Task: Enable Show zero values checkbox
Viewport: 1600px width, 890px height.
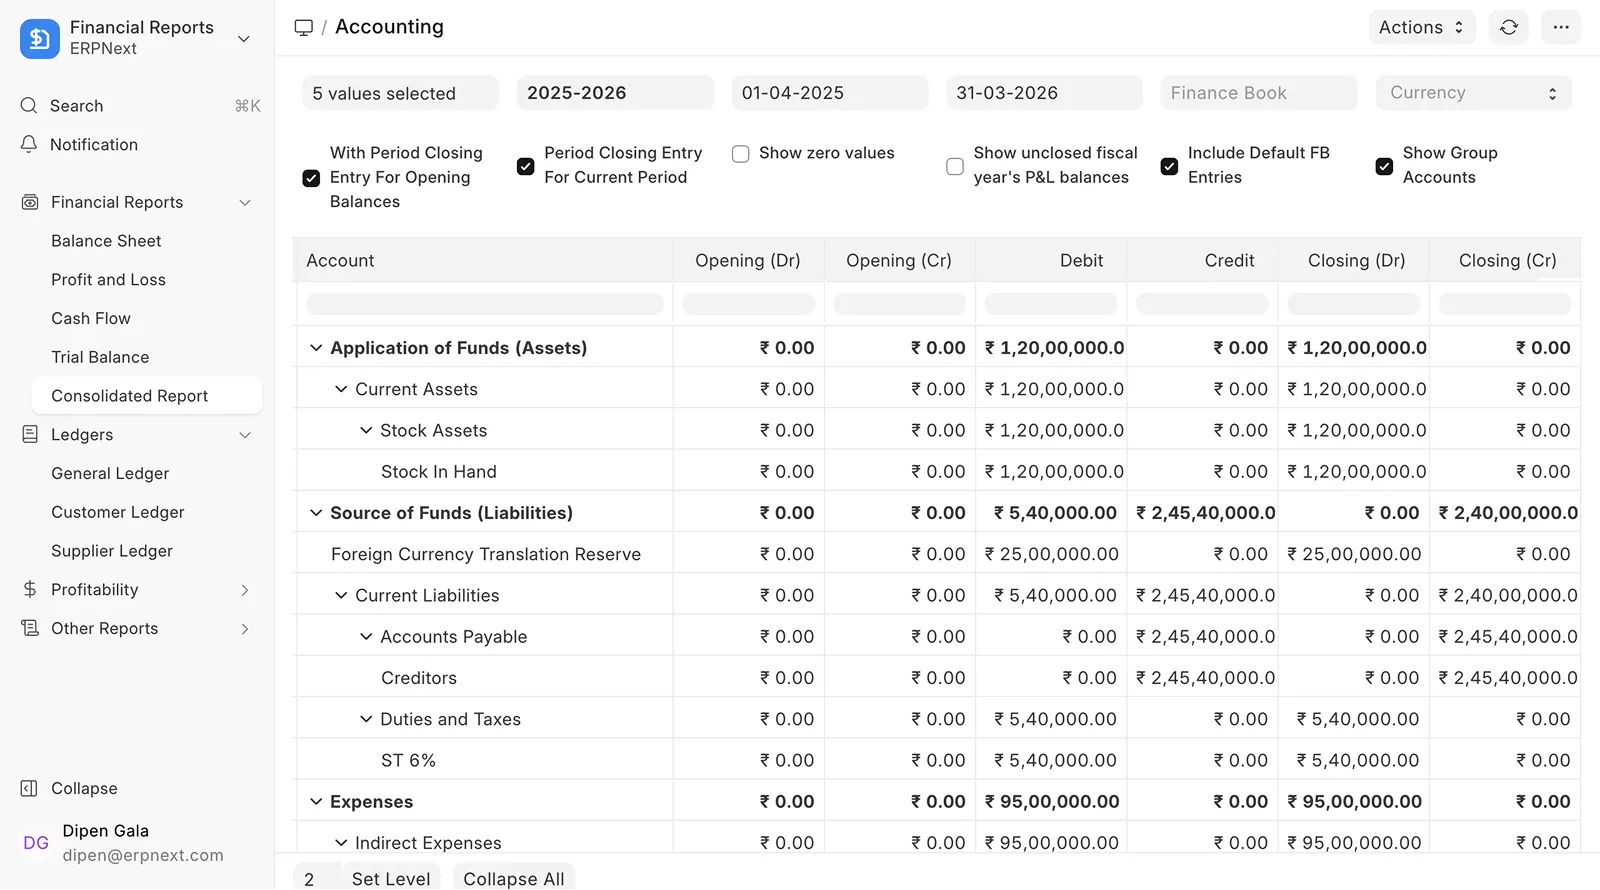Action: click(x=741, y=154)
